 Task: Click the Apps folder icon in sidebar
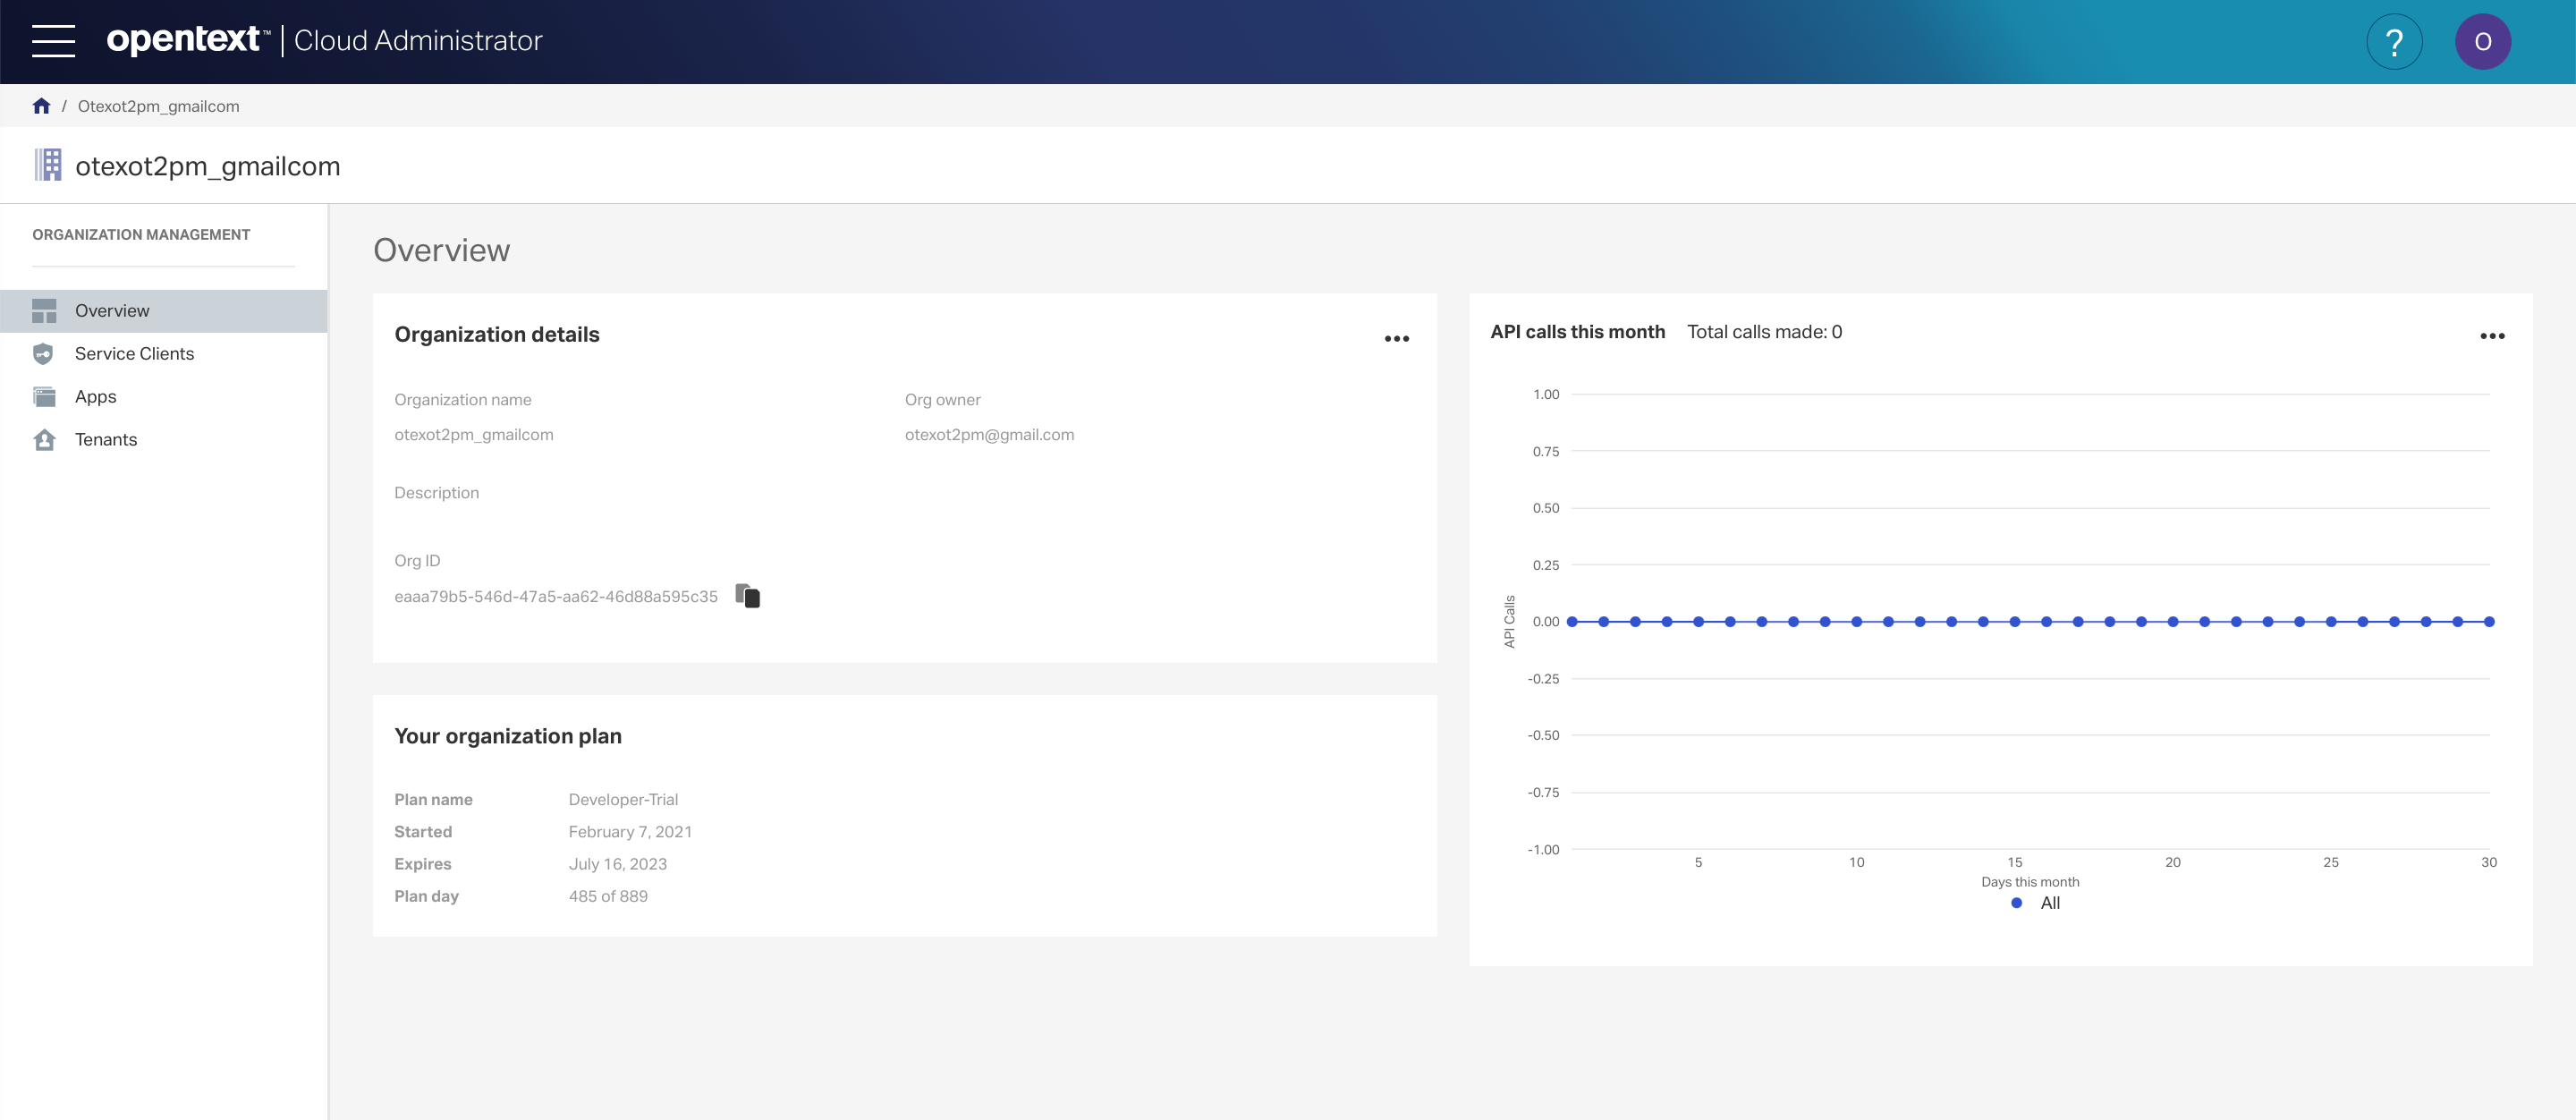point(44,397)
